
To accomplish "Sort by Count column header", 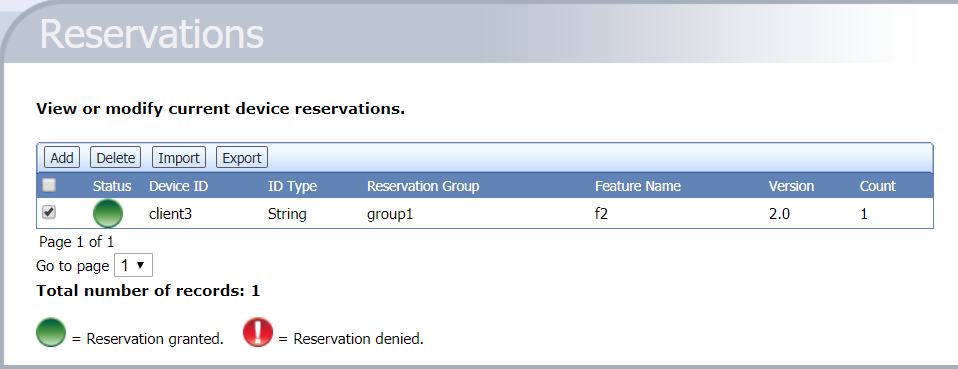I will pyautogui.click(x=877, y=186).
